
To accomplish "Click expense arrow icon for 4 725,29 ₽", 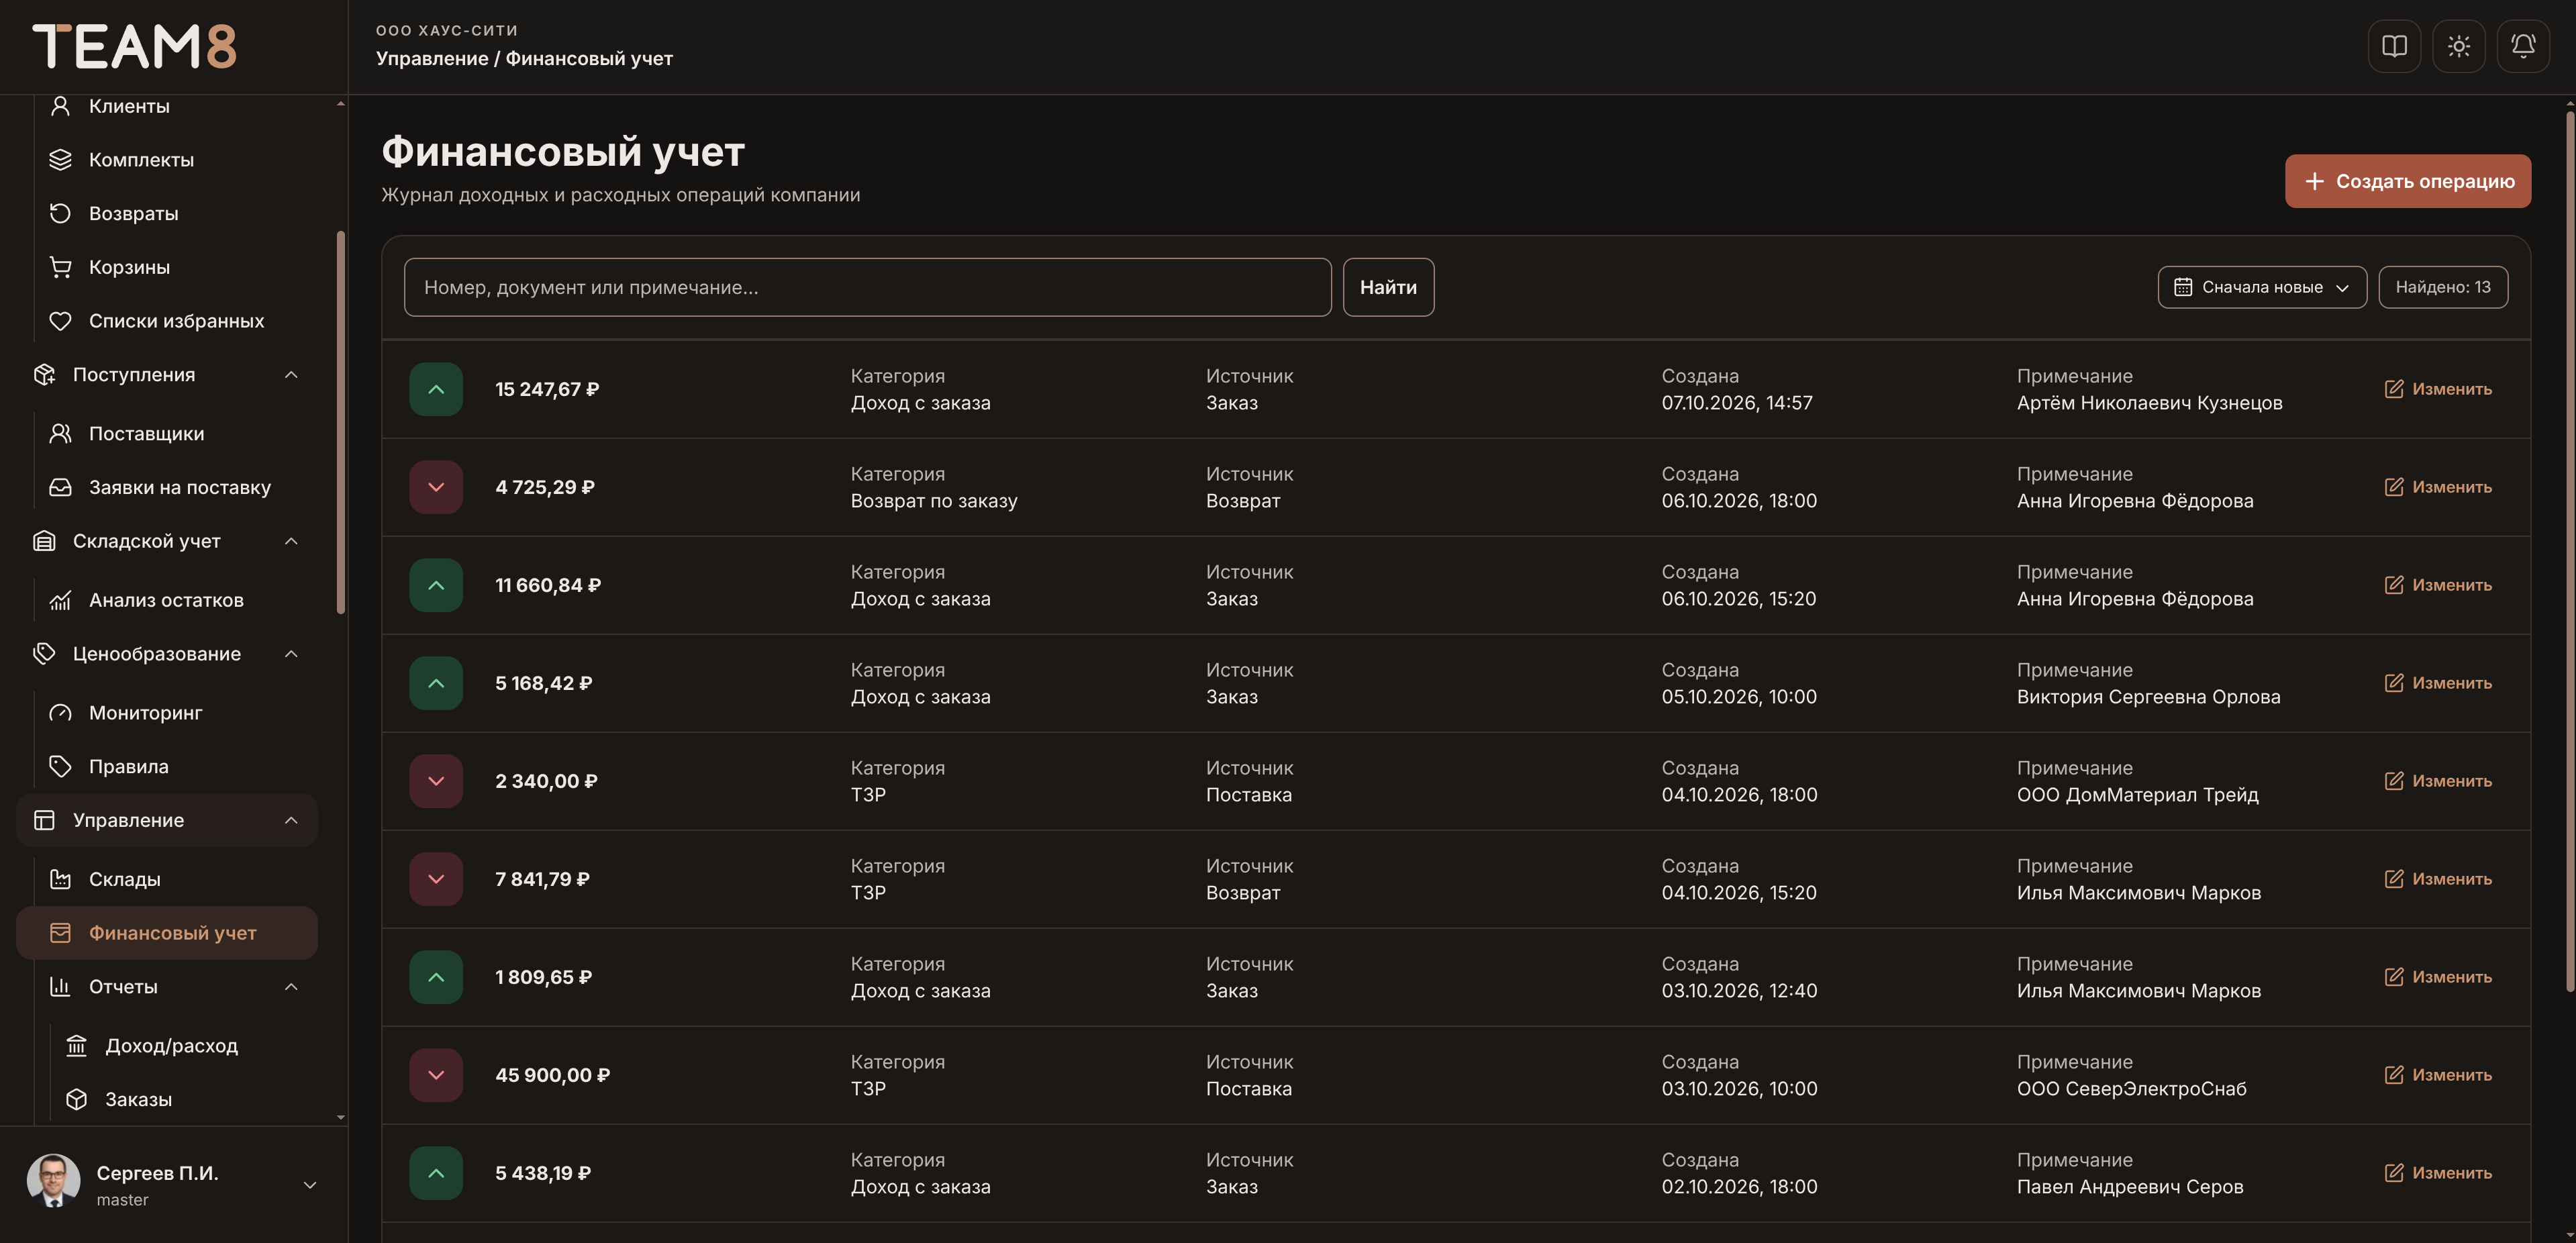I will point(436,488).
